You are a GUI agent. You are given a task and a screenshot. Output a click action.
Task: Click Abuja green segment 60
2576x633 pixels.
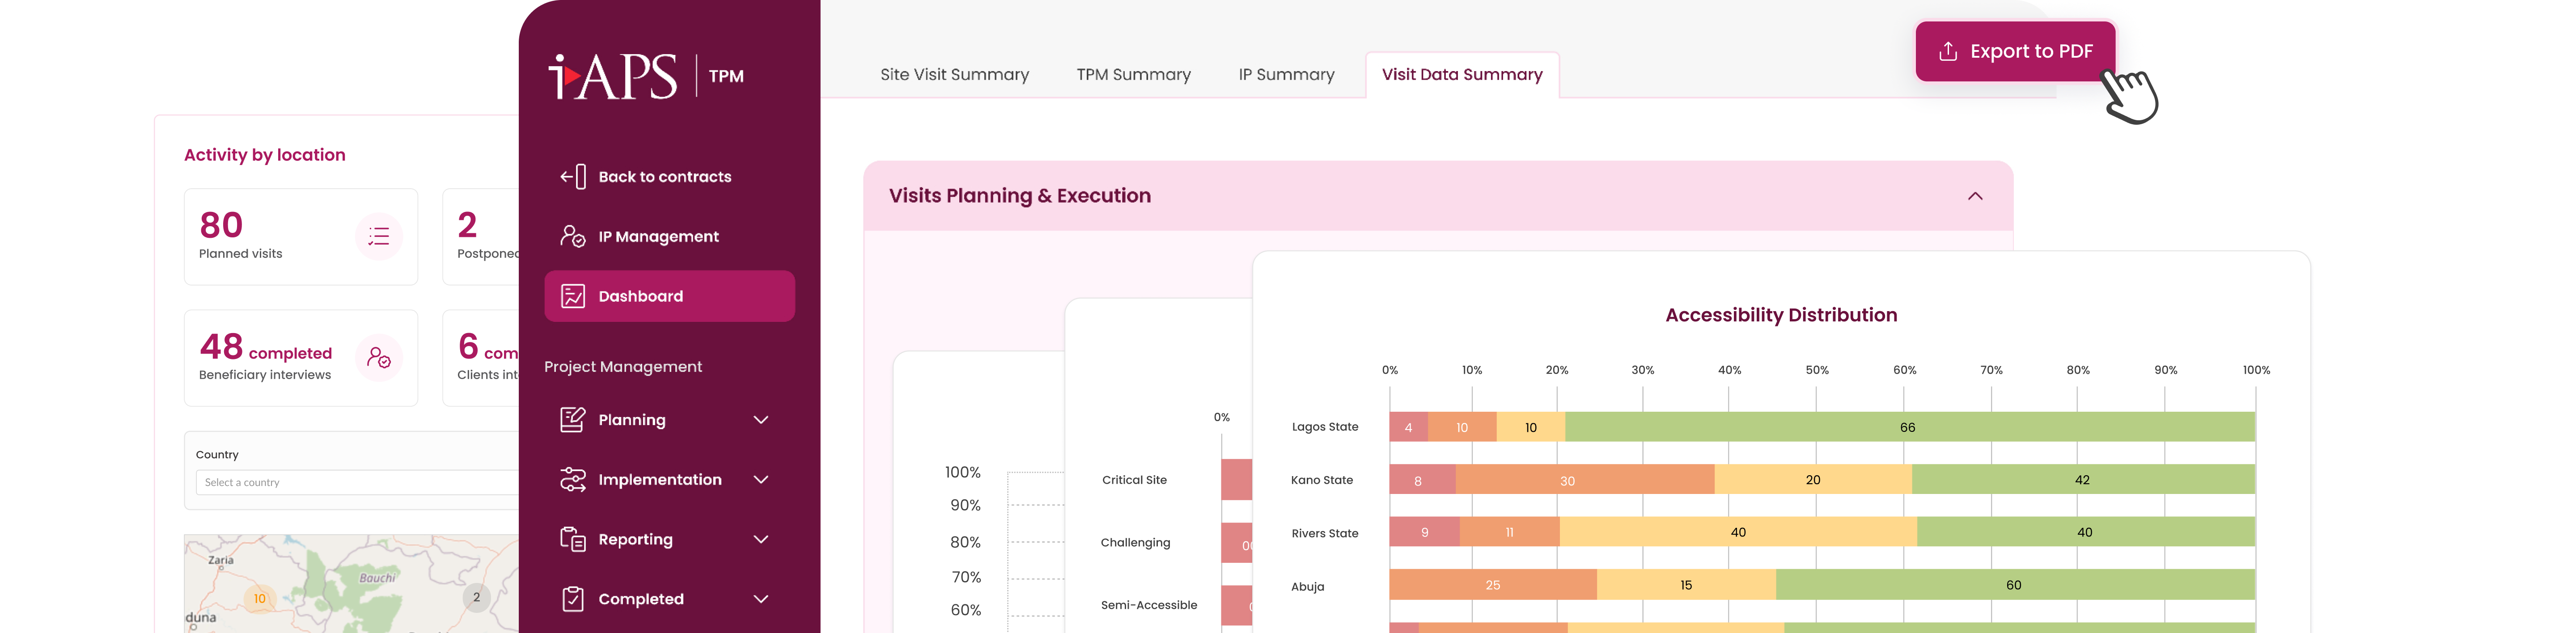2015,585
